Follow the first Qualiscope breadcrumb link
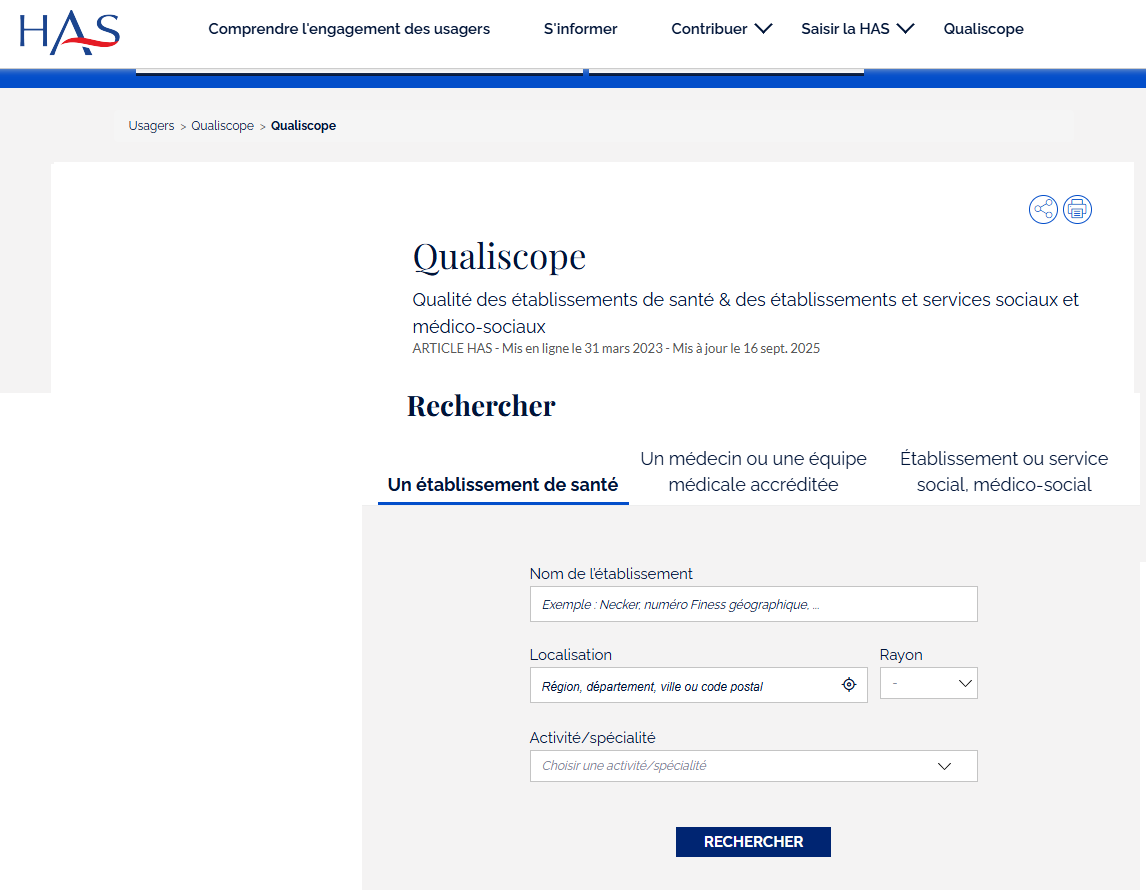Image resolution: width=1146 pixels, height=890 pixels. click(x=222, y=126)
